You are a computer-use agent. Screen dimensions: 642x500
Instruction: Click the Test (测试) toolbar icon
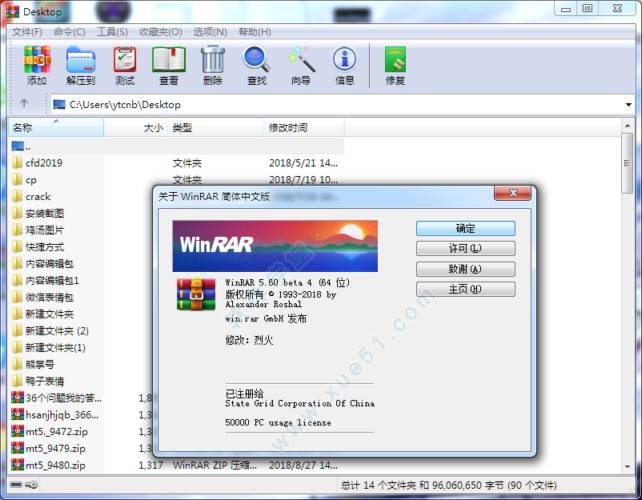click(125, 66)
